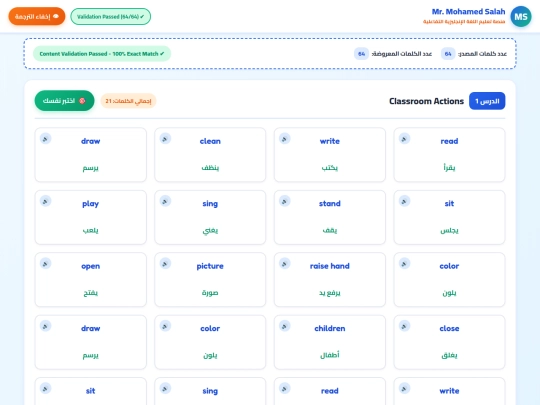Click the word picture

coord(210,266)
